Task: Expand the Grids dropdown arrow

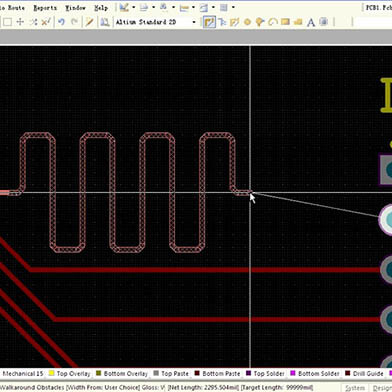Action: [233, 7]
